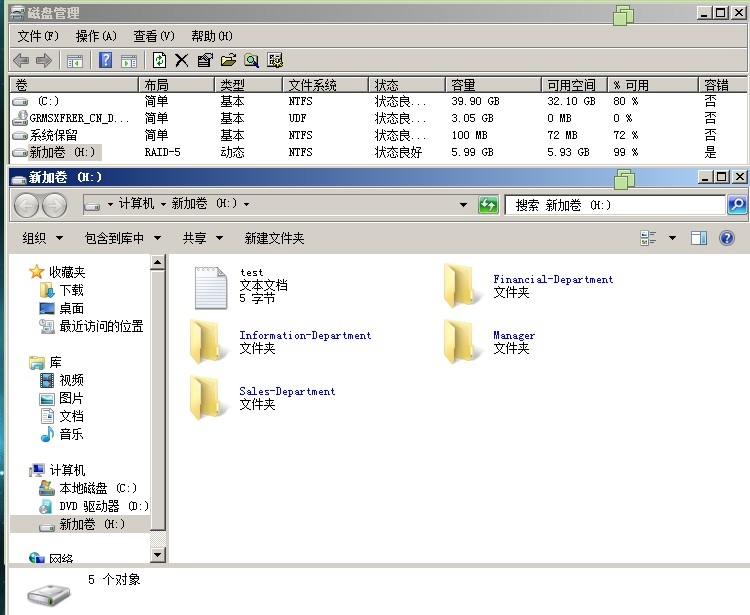Screen dimensions: 750x615
Task: Click the back arrow in Disk Management toolbar
Action: click(x=21, y=60)
